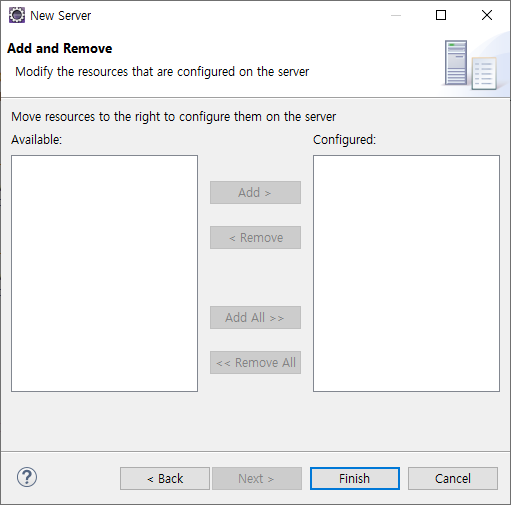Click inside the Configured list box
511x505 pixels.
point(406,273)
